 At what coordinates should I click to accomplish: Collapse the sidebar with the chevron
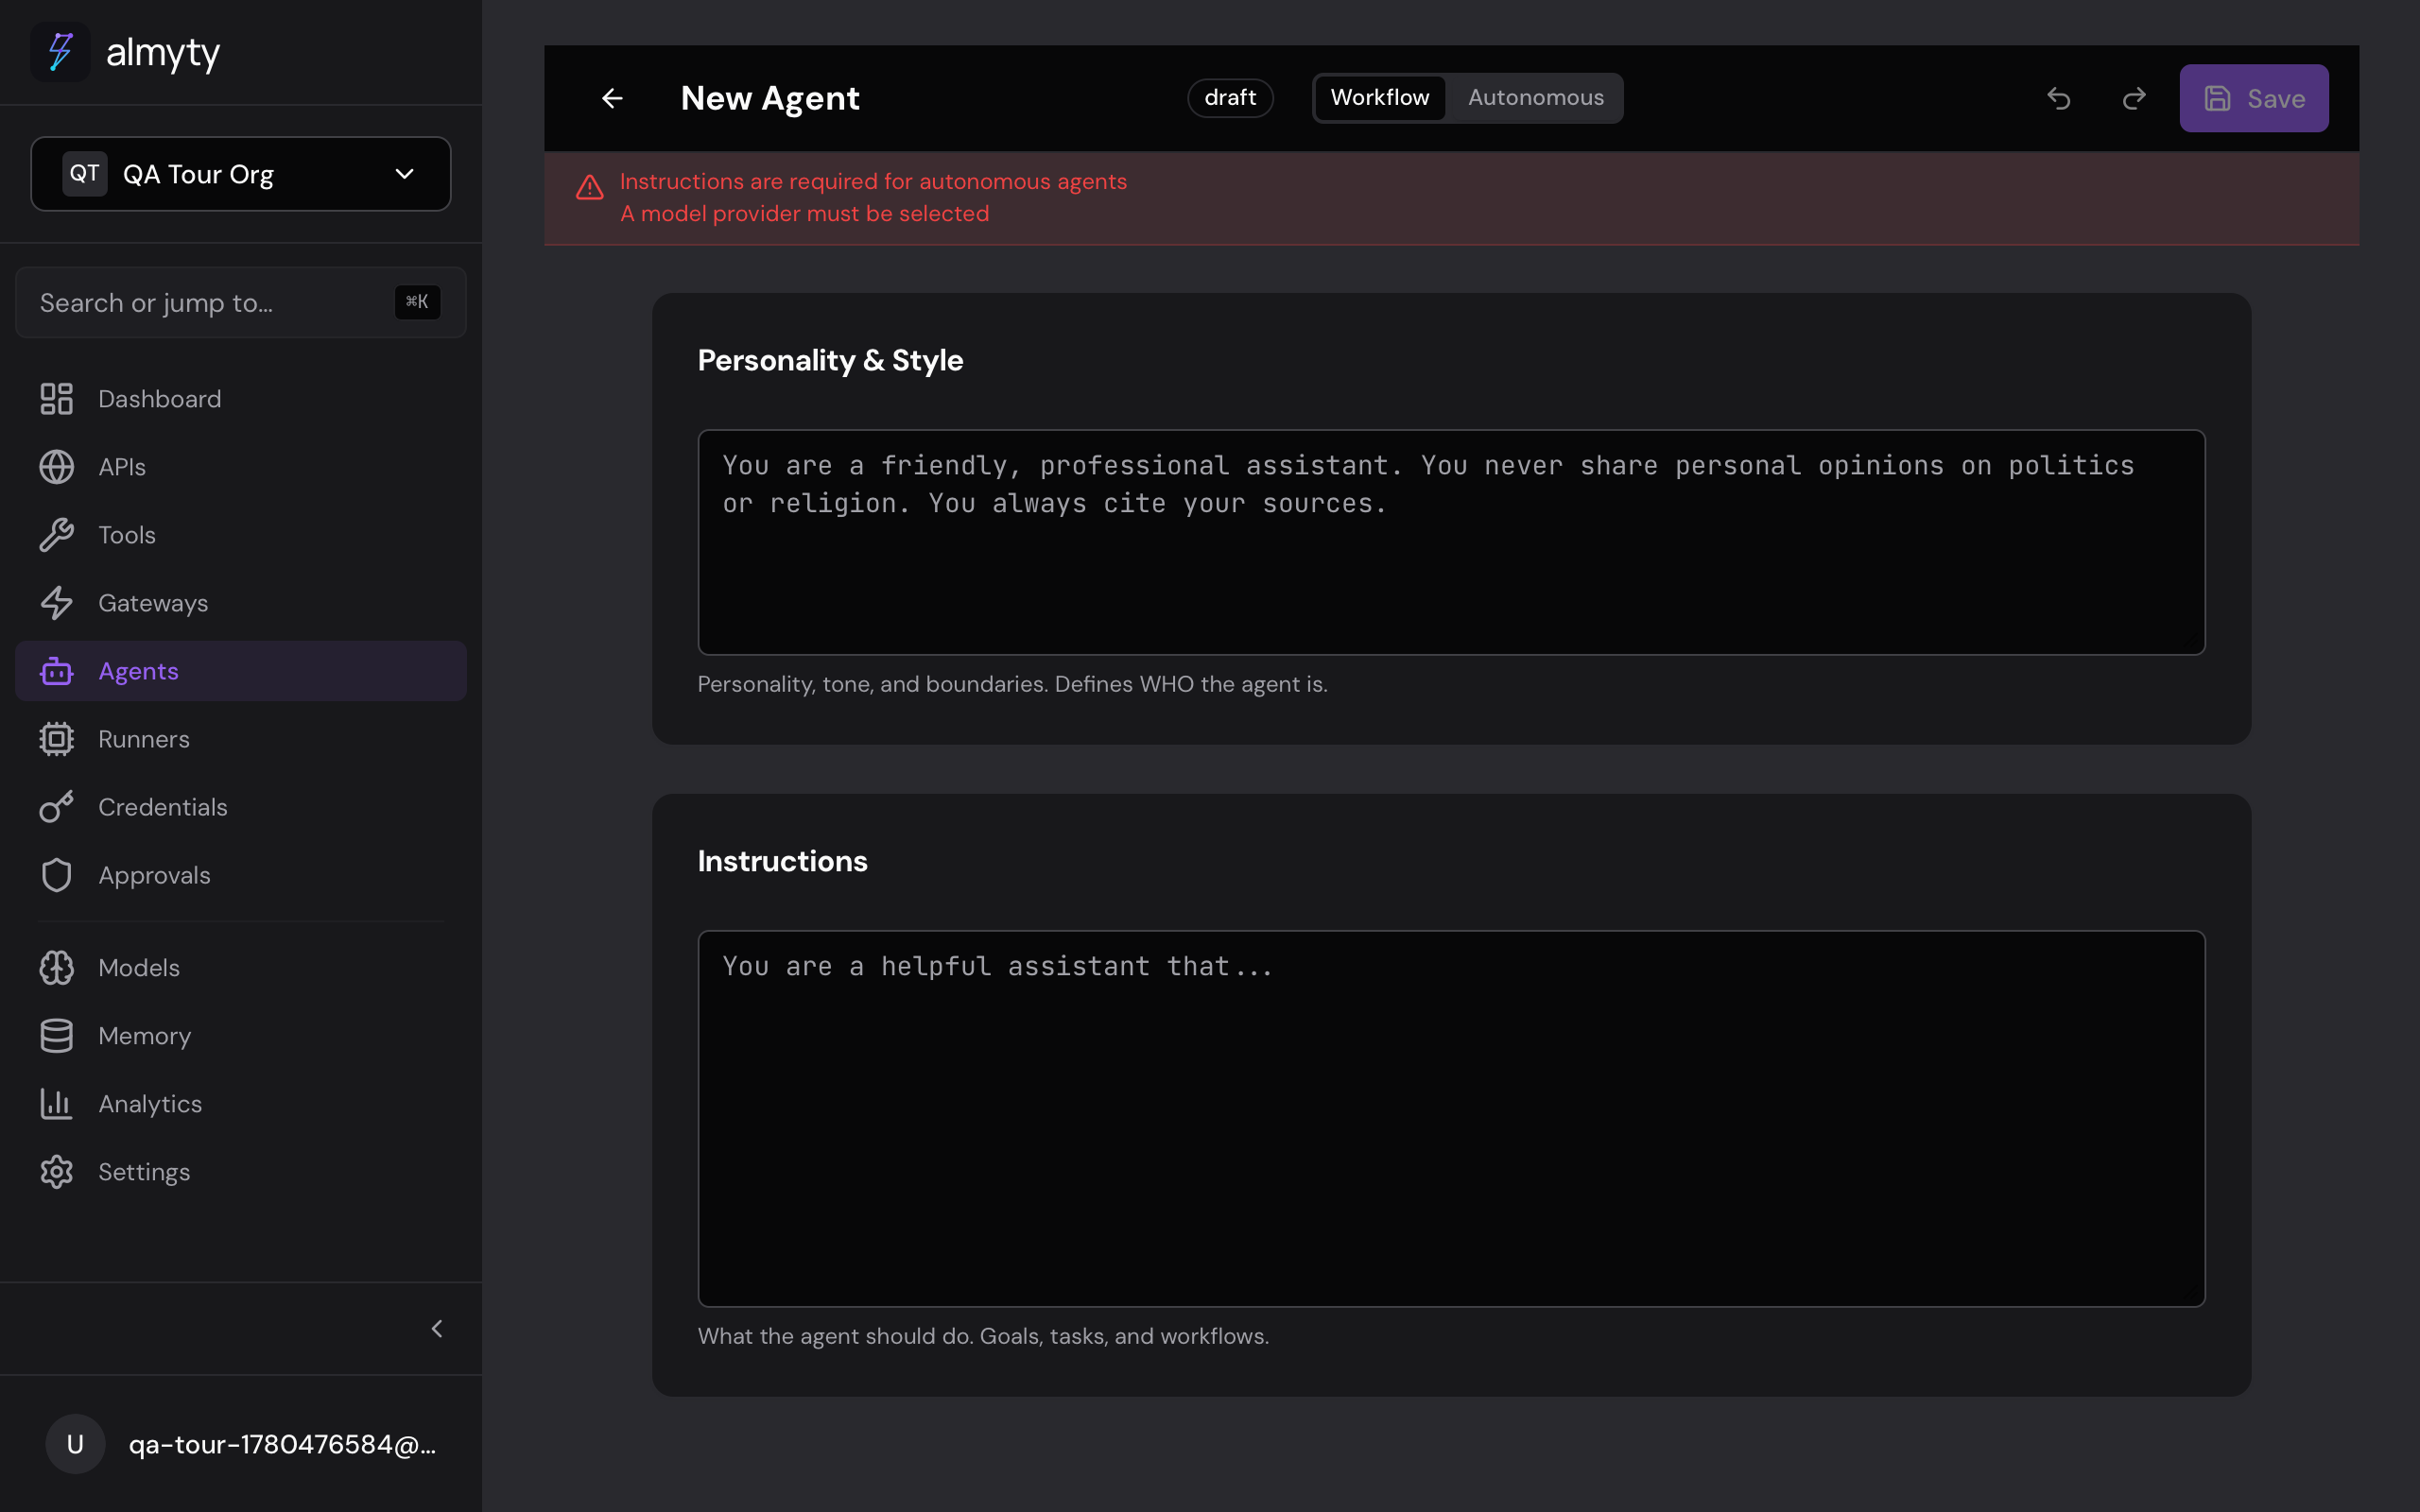click(x=437, y=1328)
